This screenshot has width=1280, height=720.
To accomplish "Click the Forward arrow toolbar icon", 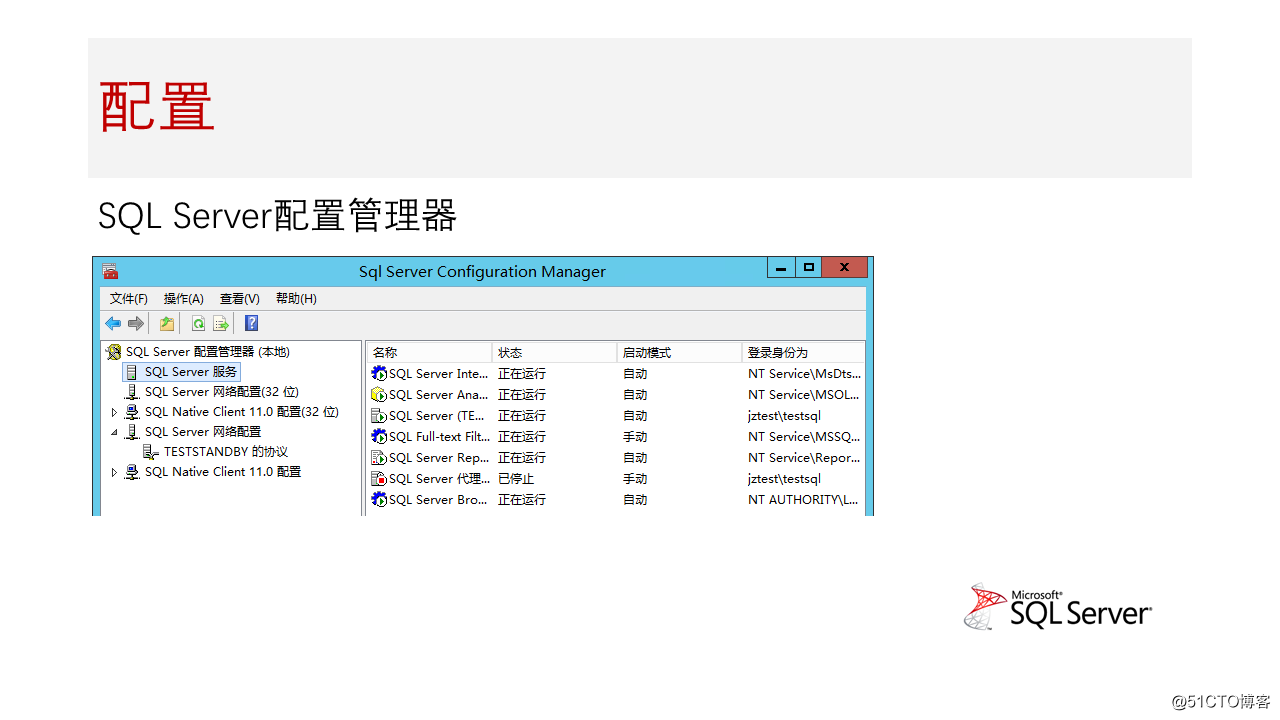I will tap(136, 324).
